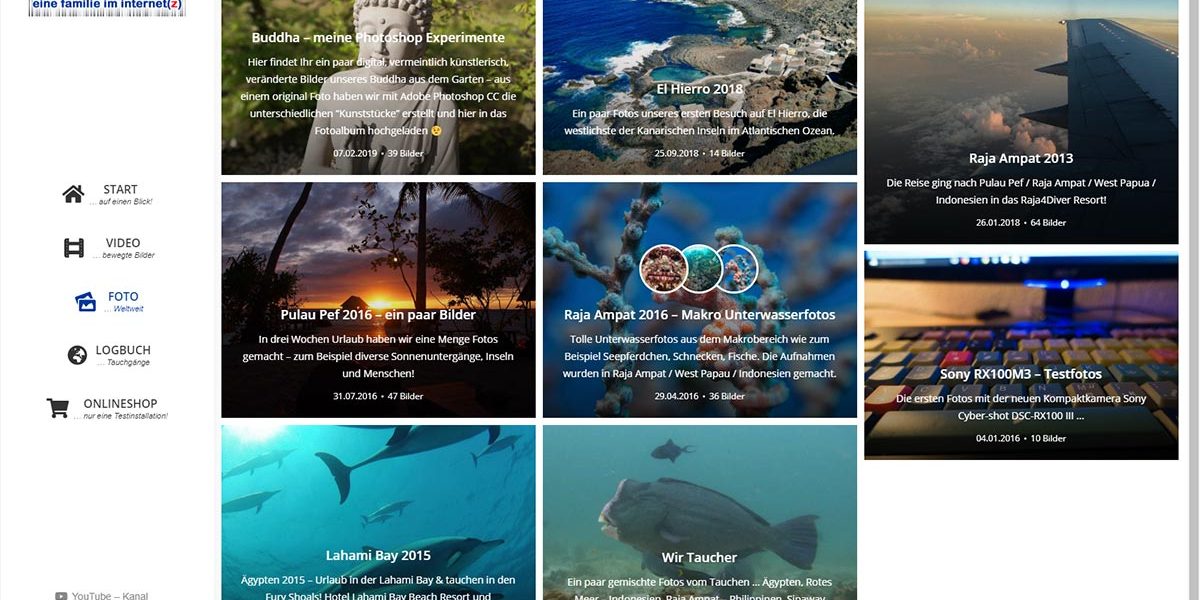Open the Raja Ampat 2013 album

point(1021,158)
